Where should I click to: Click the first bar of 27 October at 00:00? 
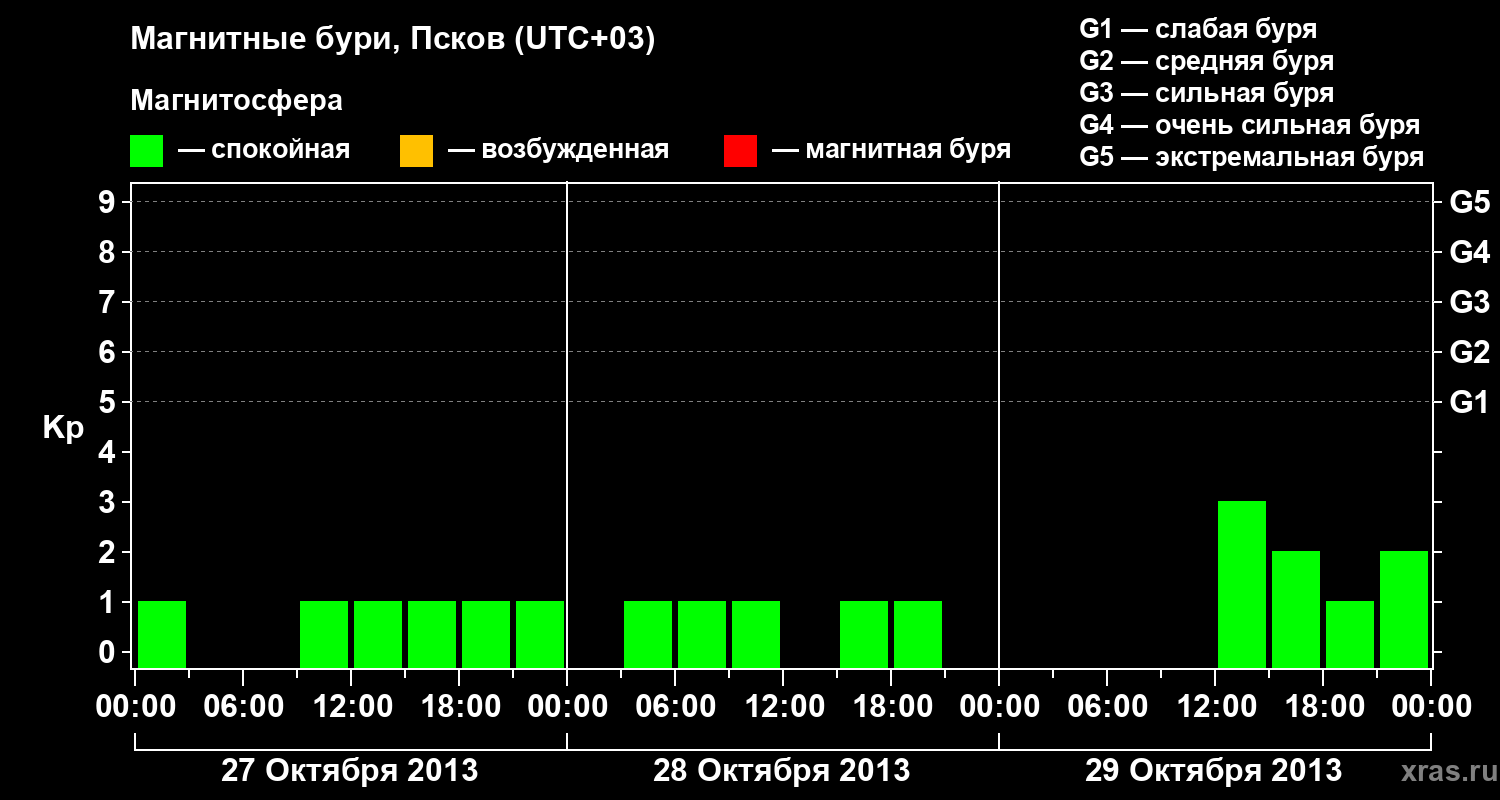tap(162, 634)
